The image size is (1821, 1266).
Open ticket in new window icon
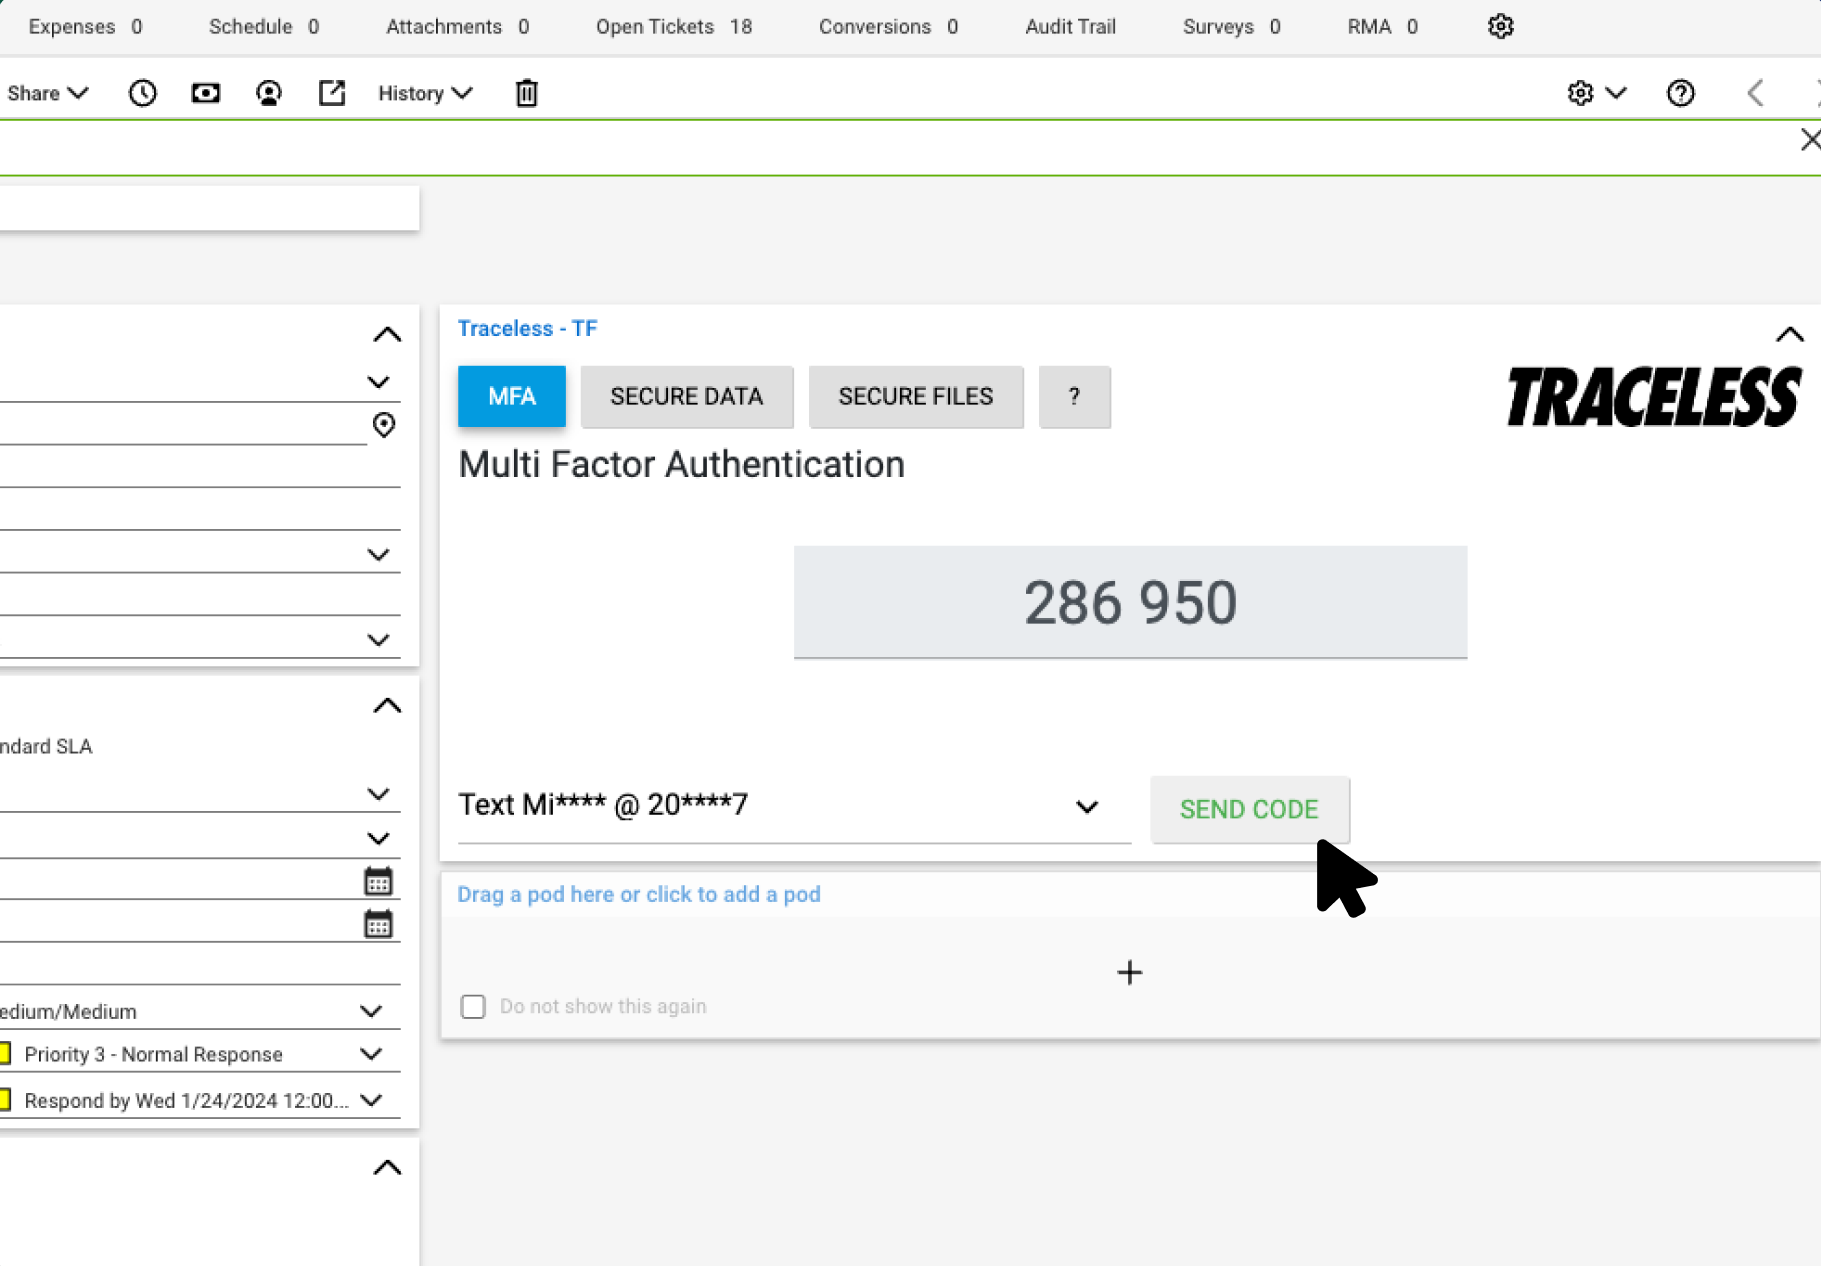click(x=331, y=93)
